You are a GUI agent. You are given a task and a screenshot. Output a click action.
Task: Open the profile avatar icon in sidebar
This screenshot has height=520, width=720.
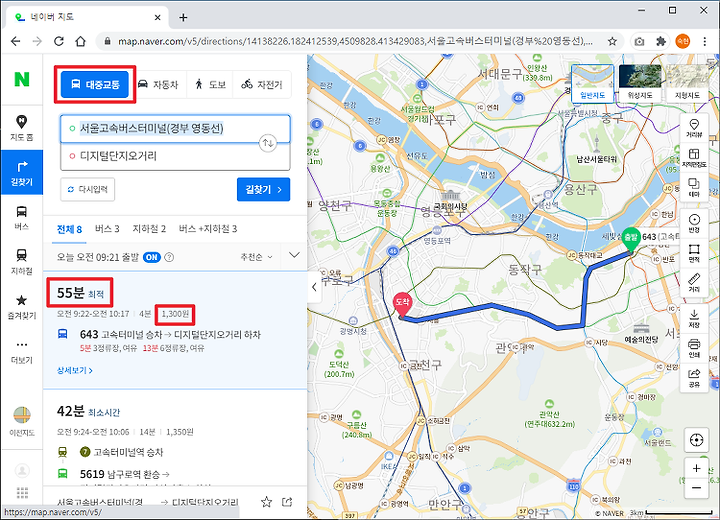(x=22, y=470)
